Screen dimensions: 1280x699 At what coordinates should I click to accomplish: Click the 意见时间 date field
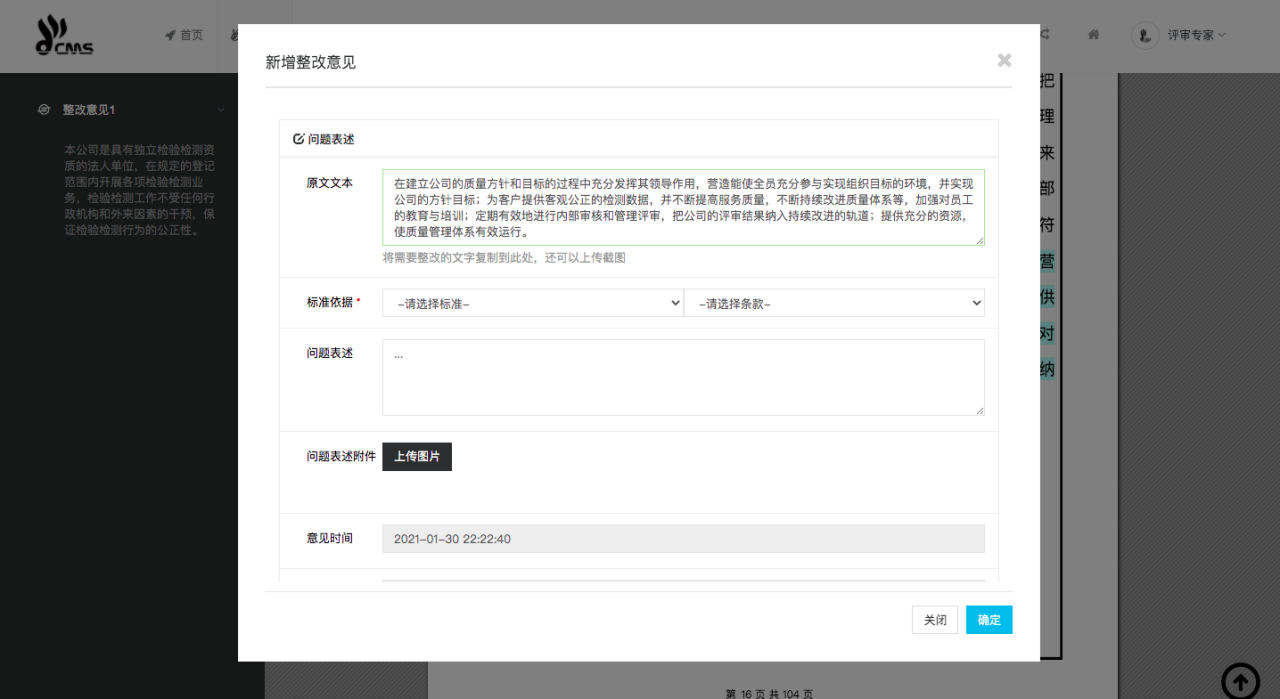[683, 539]
